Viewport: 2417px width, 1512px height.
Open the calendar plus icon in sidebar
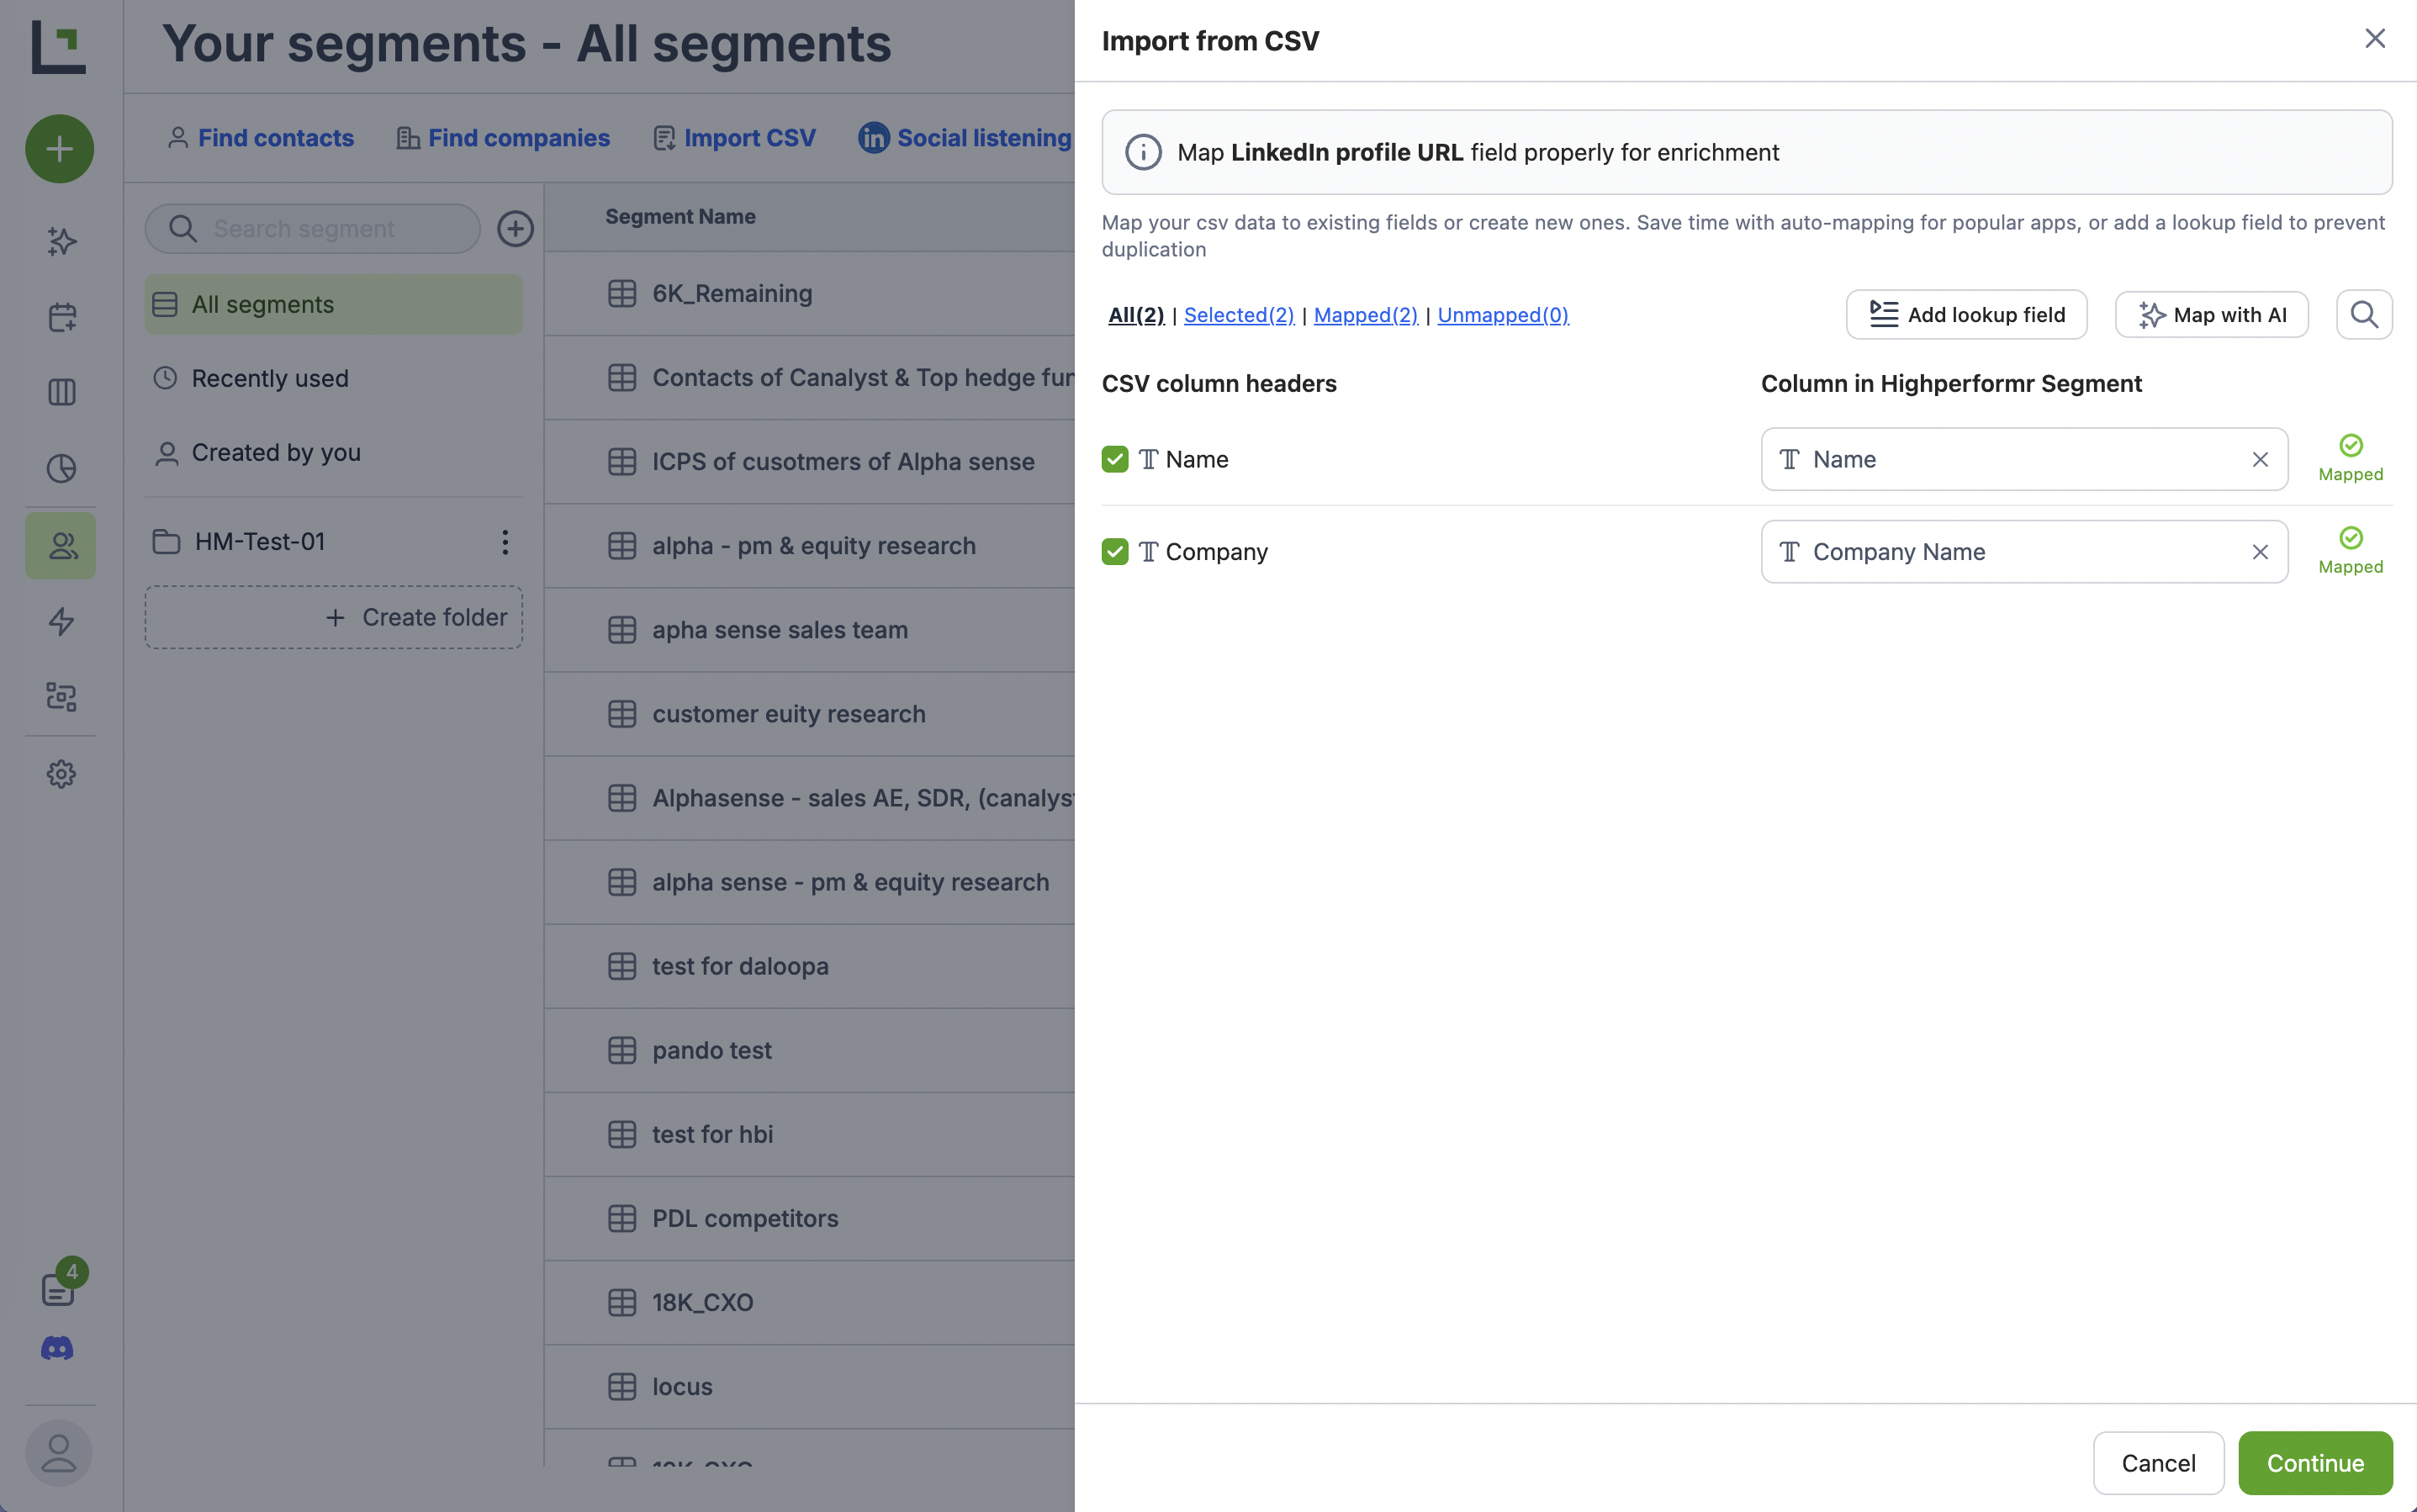[62, 317]
